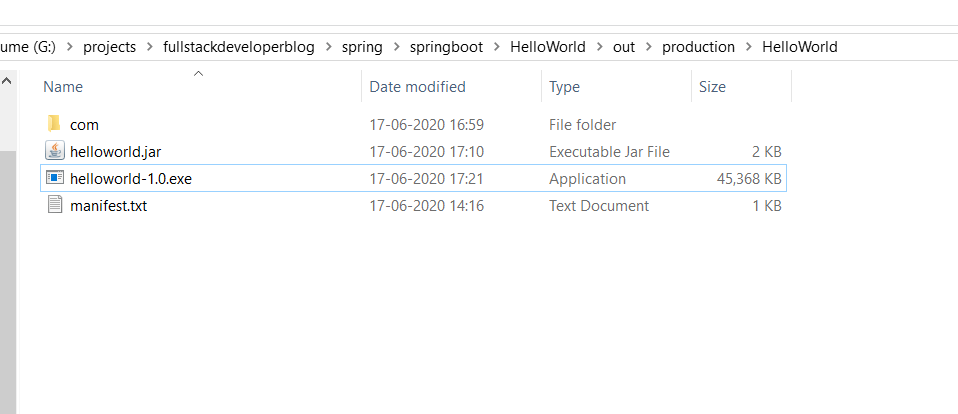The height and width of the screenshot is (414, 958).
Task: Click the manifest.txt text document icon
Action: 54,206
